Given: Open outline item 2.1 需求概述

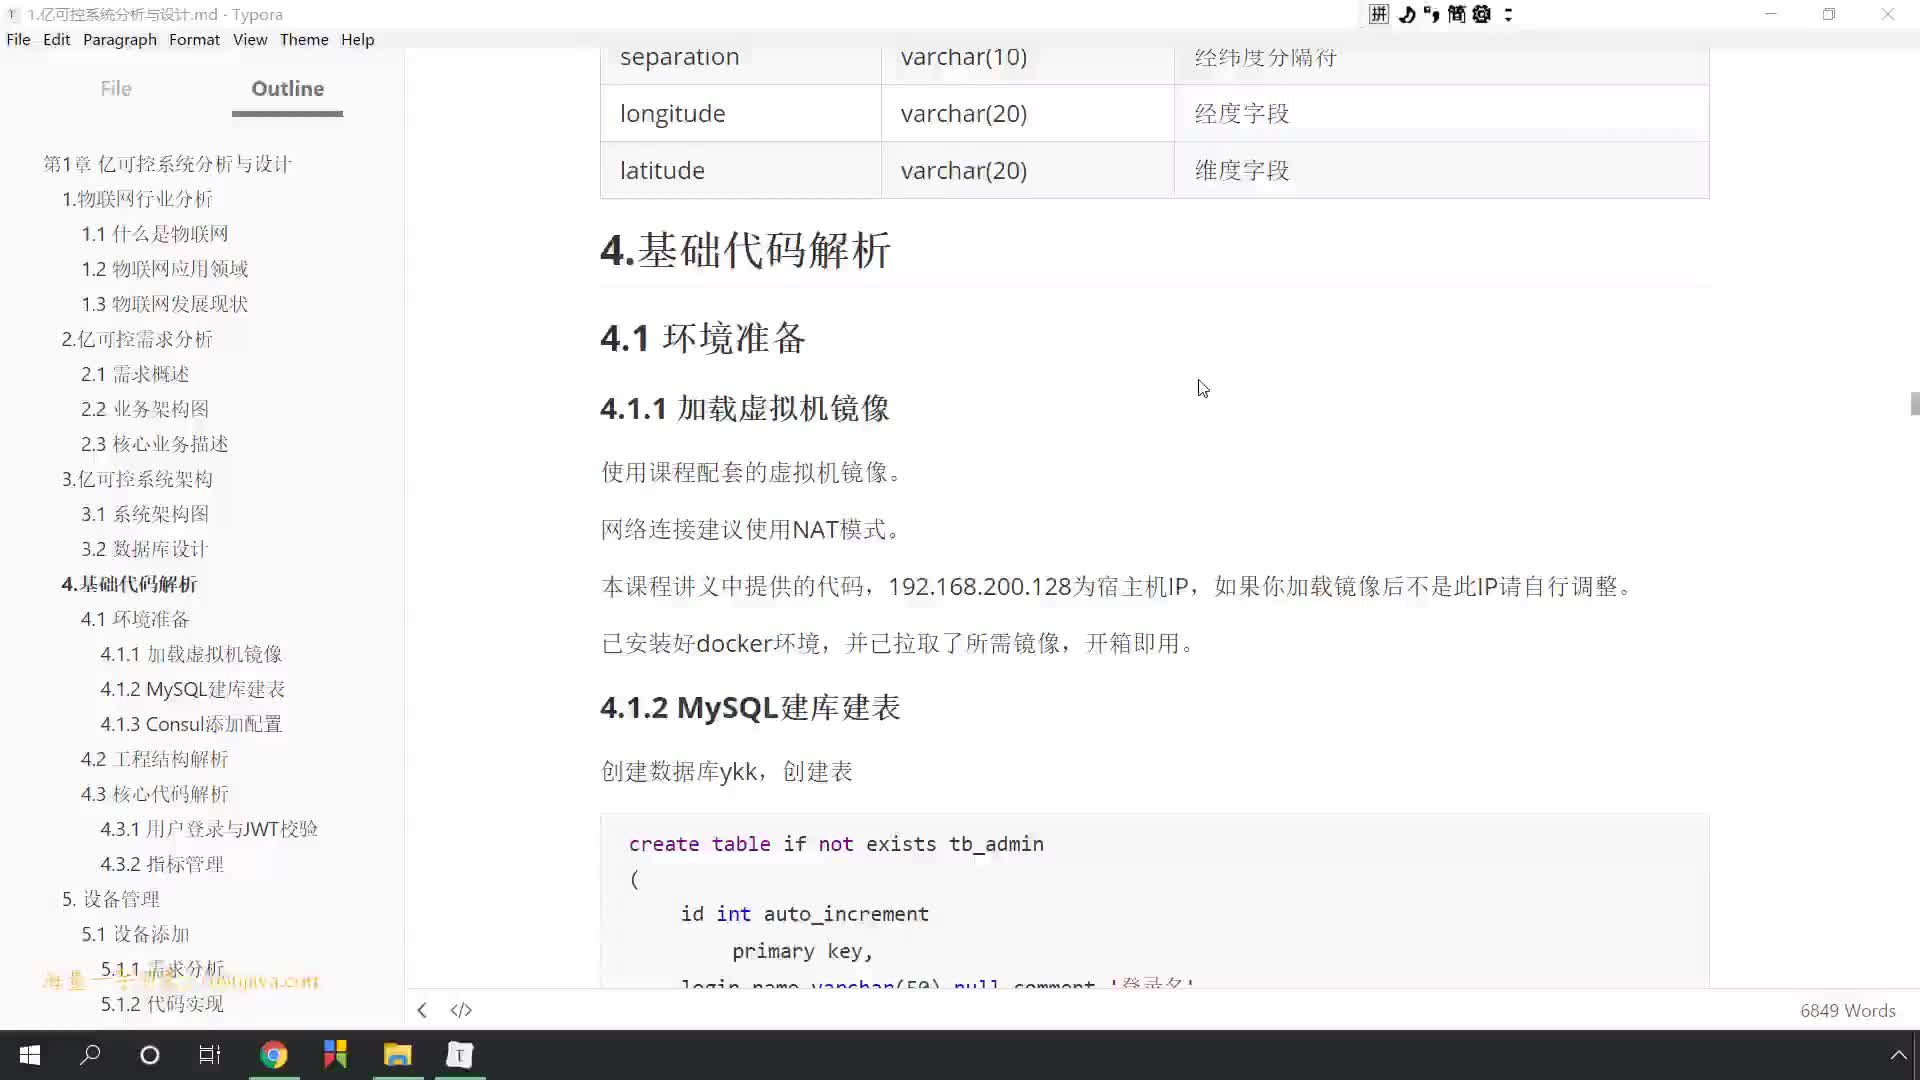Looking at the screenshot, I should pos(135,374).
